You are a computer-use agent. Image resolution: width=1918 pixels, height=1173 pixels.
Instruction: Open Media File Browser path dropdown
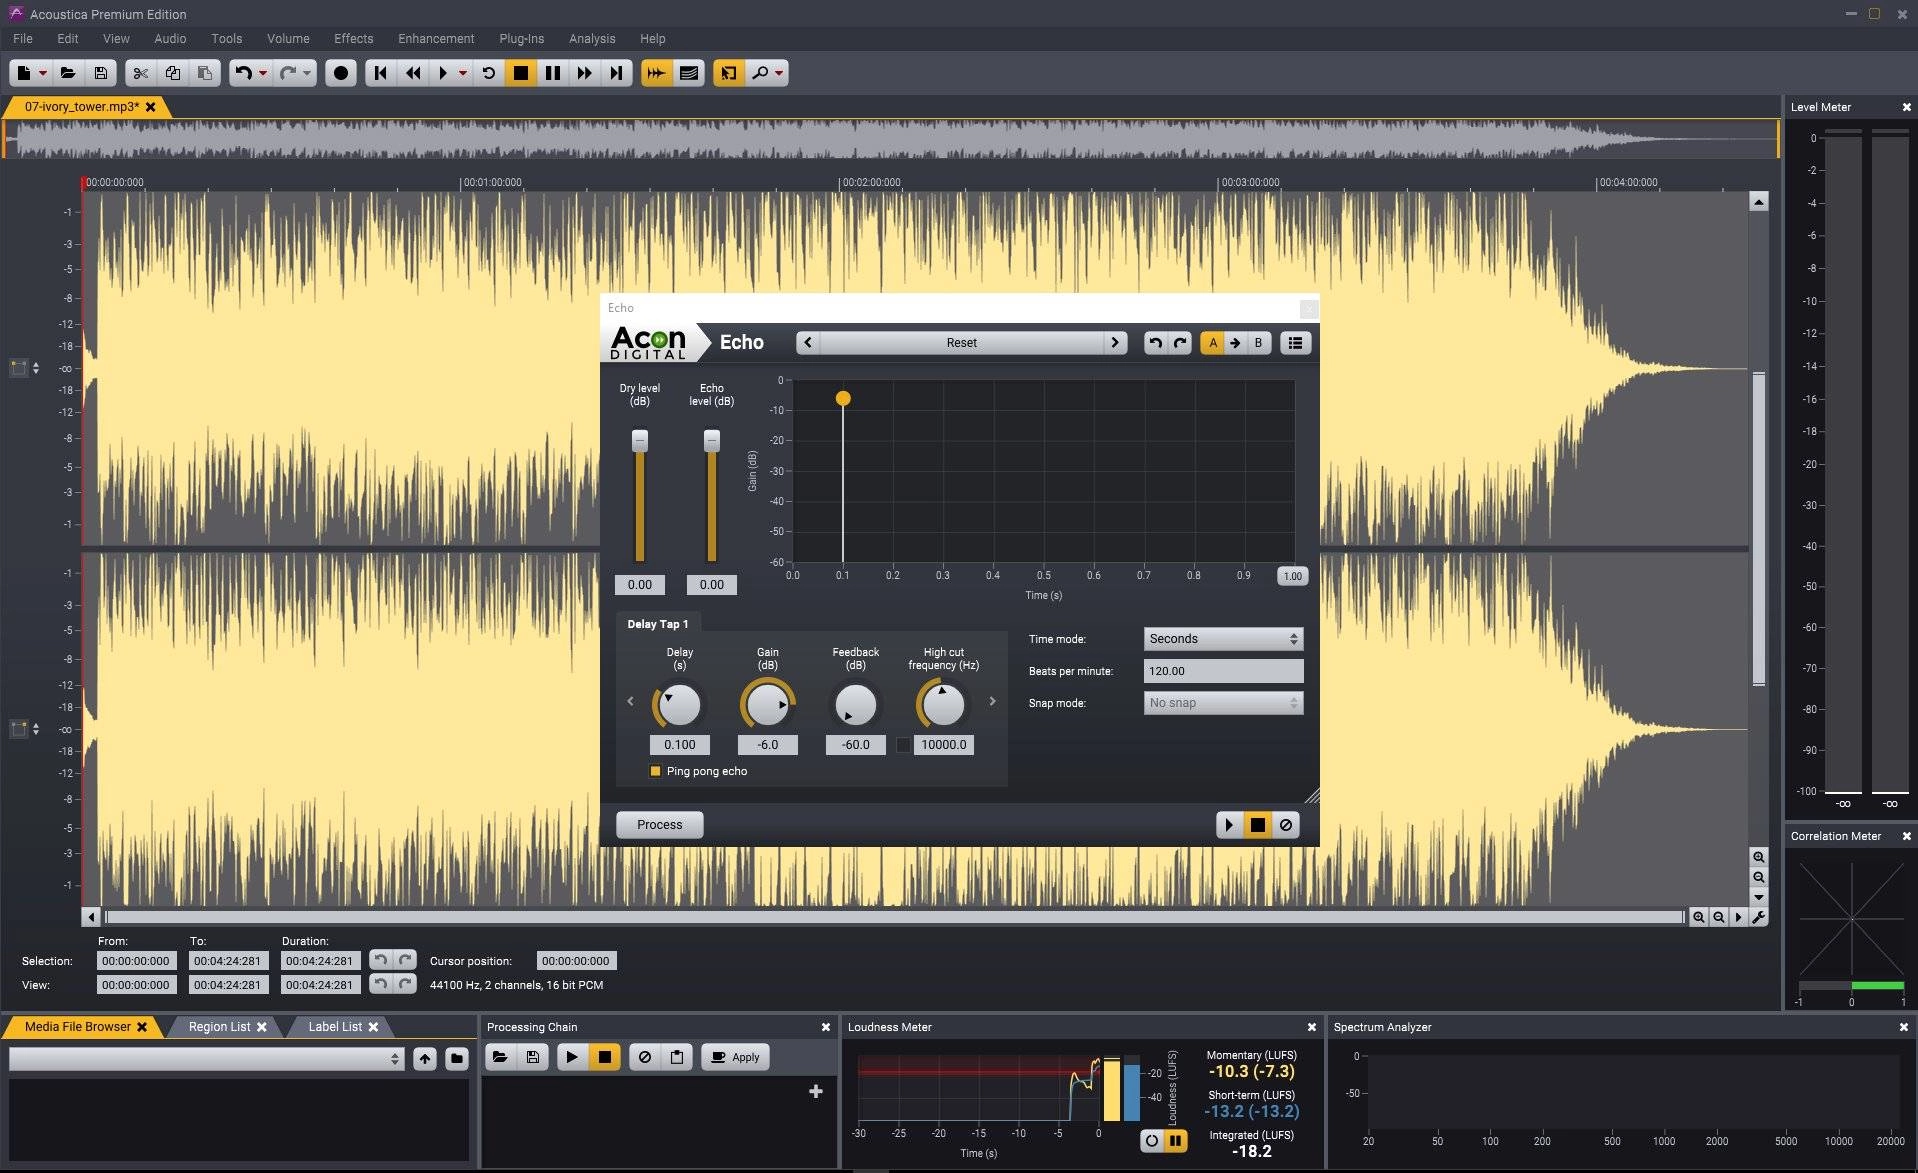point(207,1058)
